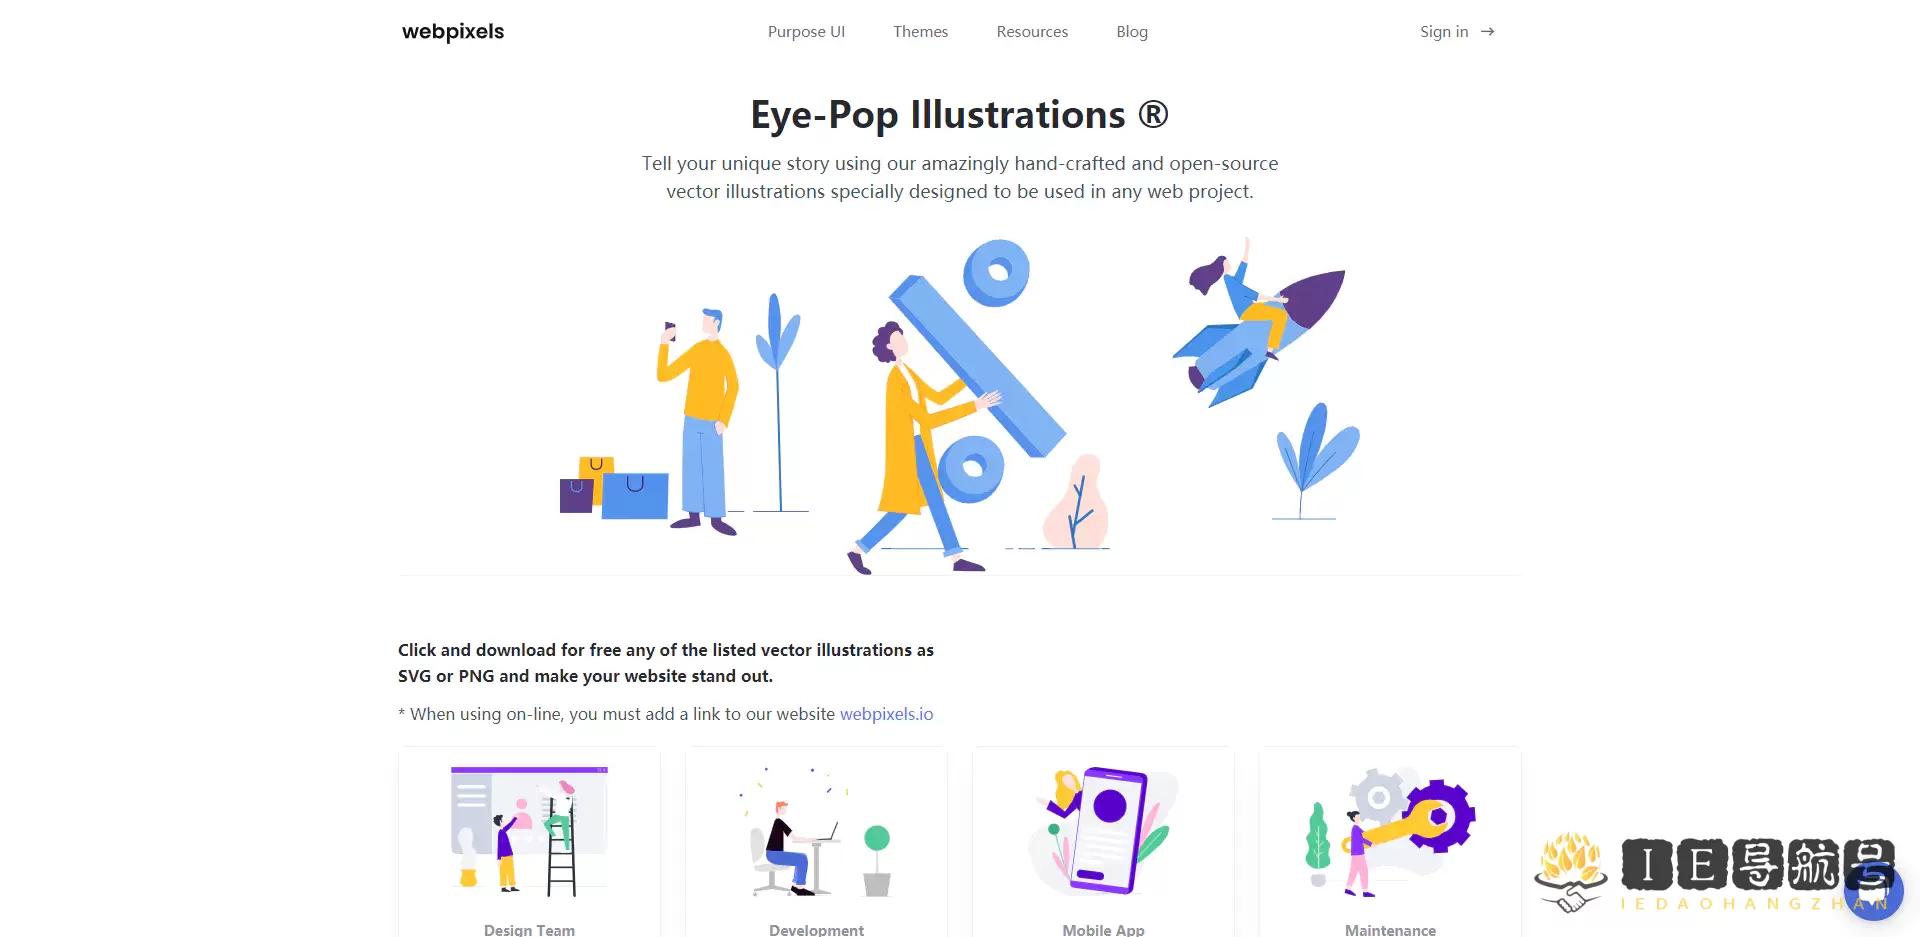This screenshot has width=1920, height=937.
Task: Follow the webpixels.io link
Action: click(x=886, y=714)
